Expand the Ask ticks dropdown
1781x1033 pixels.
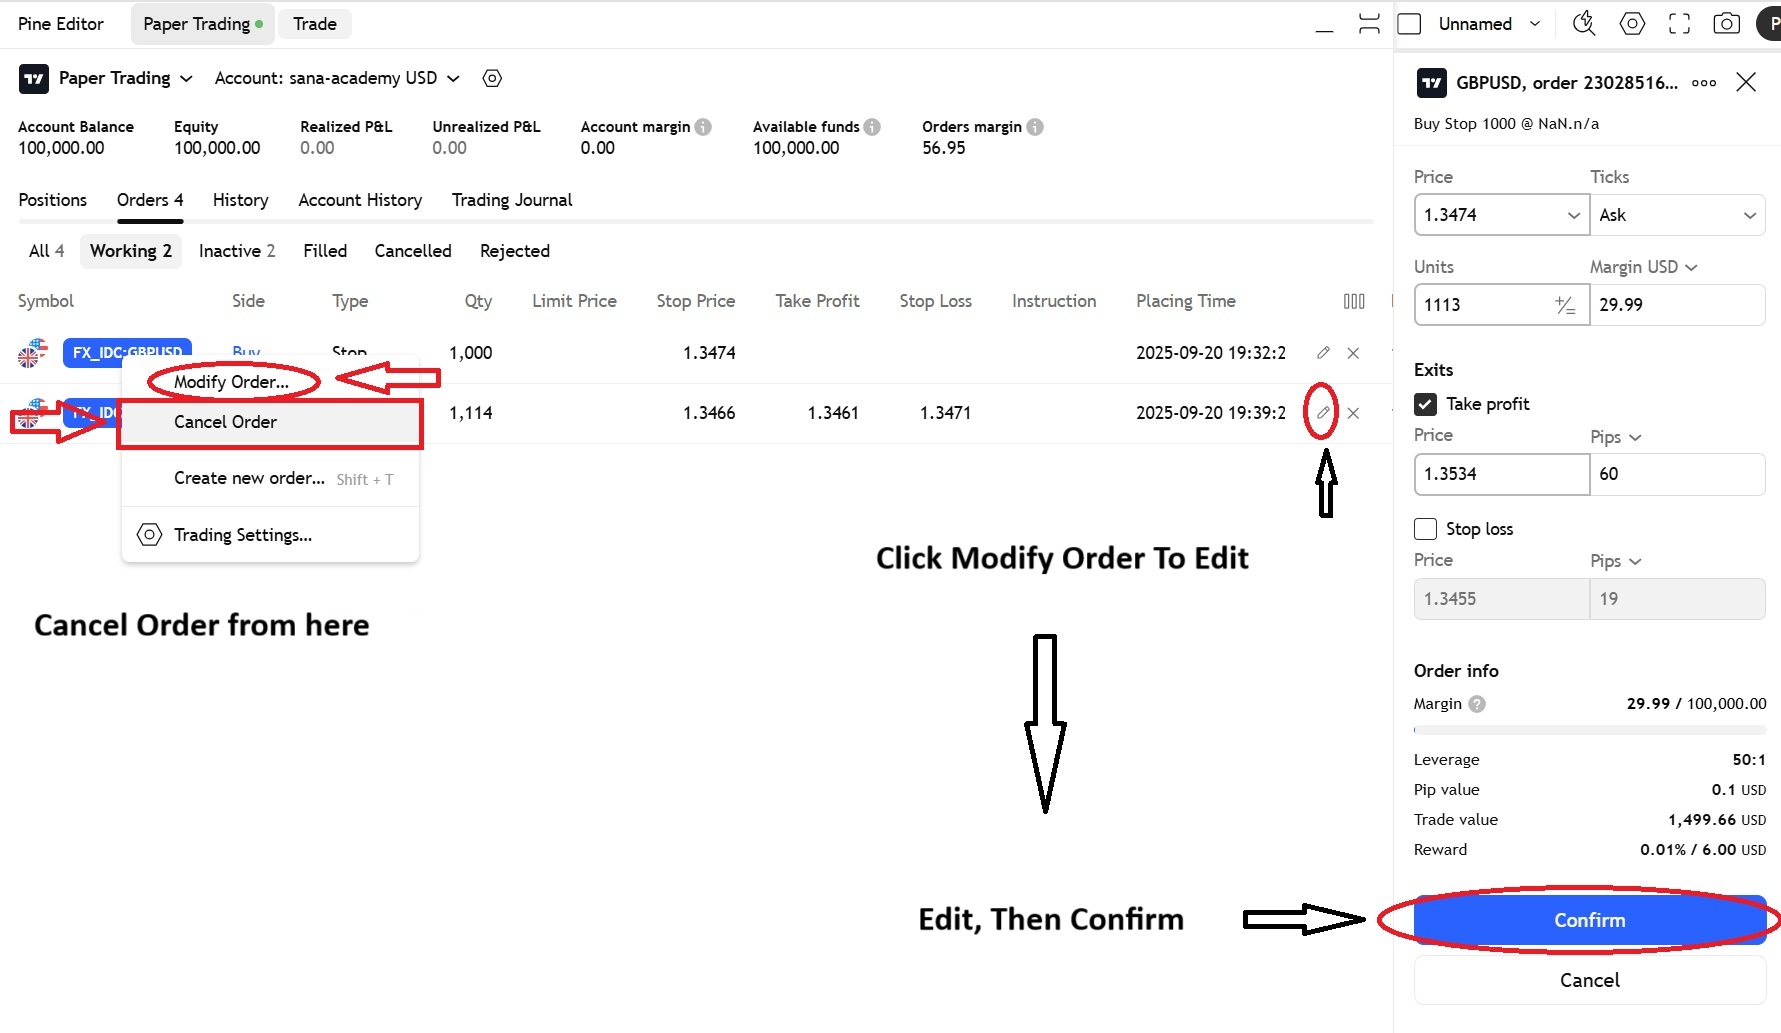point(1678,214)
